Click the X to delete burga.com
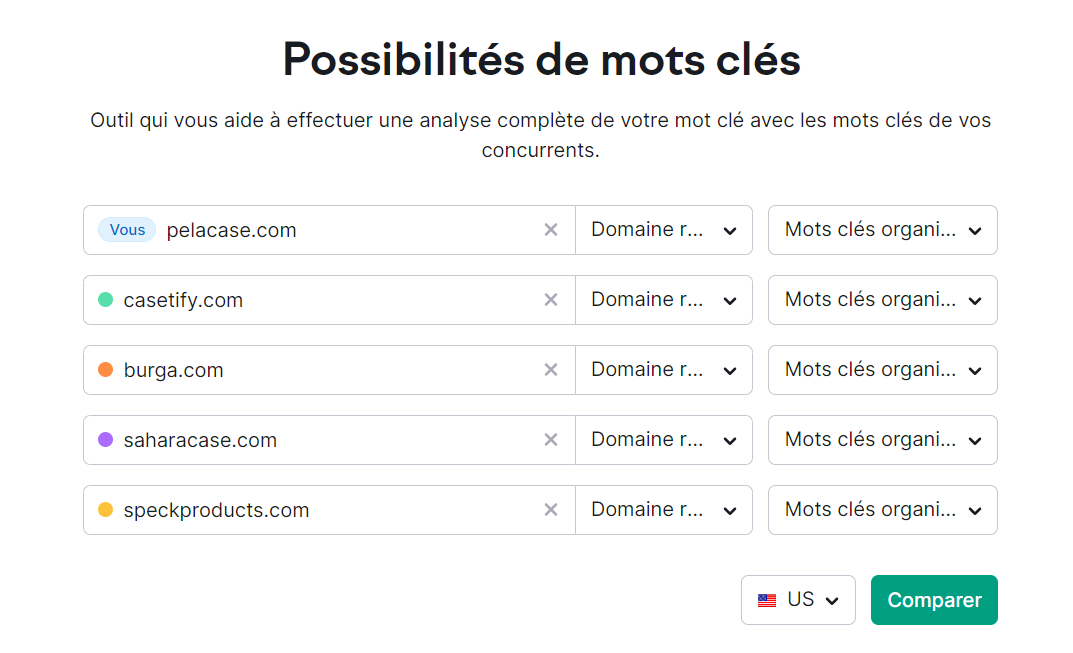1073x653 pixels. point(551,370)
